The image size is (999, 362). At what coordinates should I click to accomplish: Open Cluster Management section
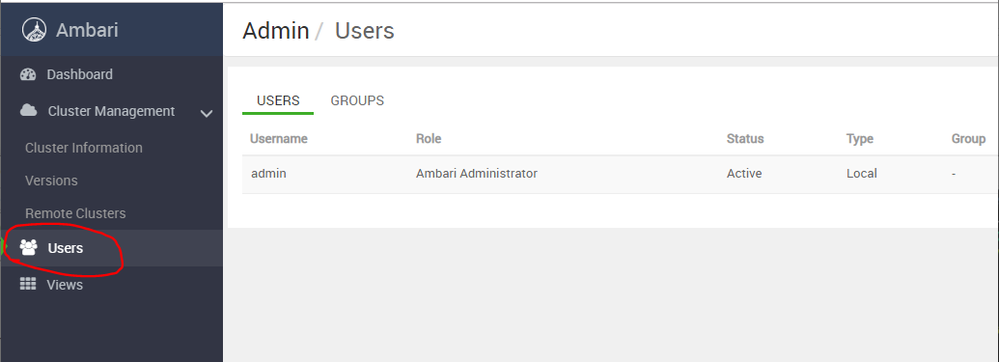pyautogui.click(x=111, y=111)
